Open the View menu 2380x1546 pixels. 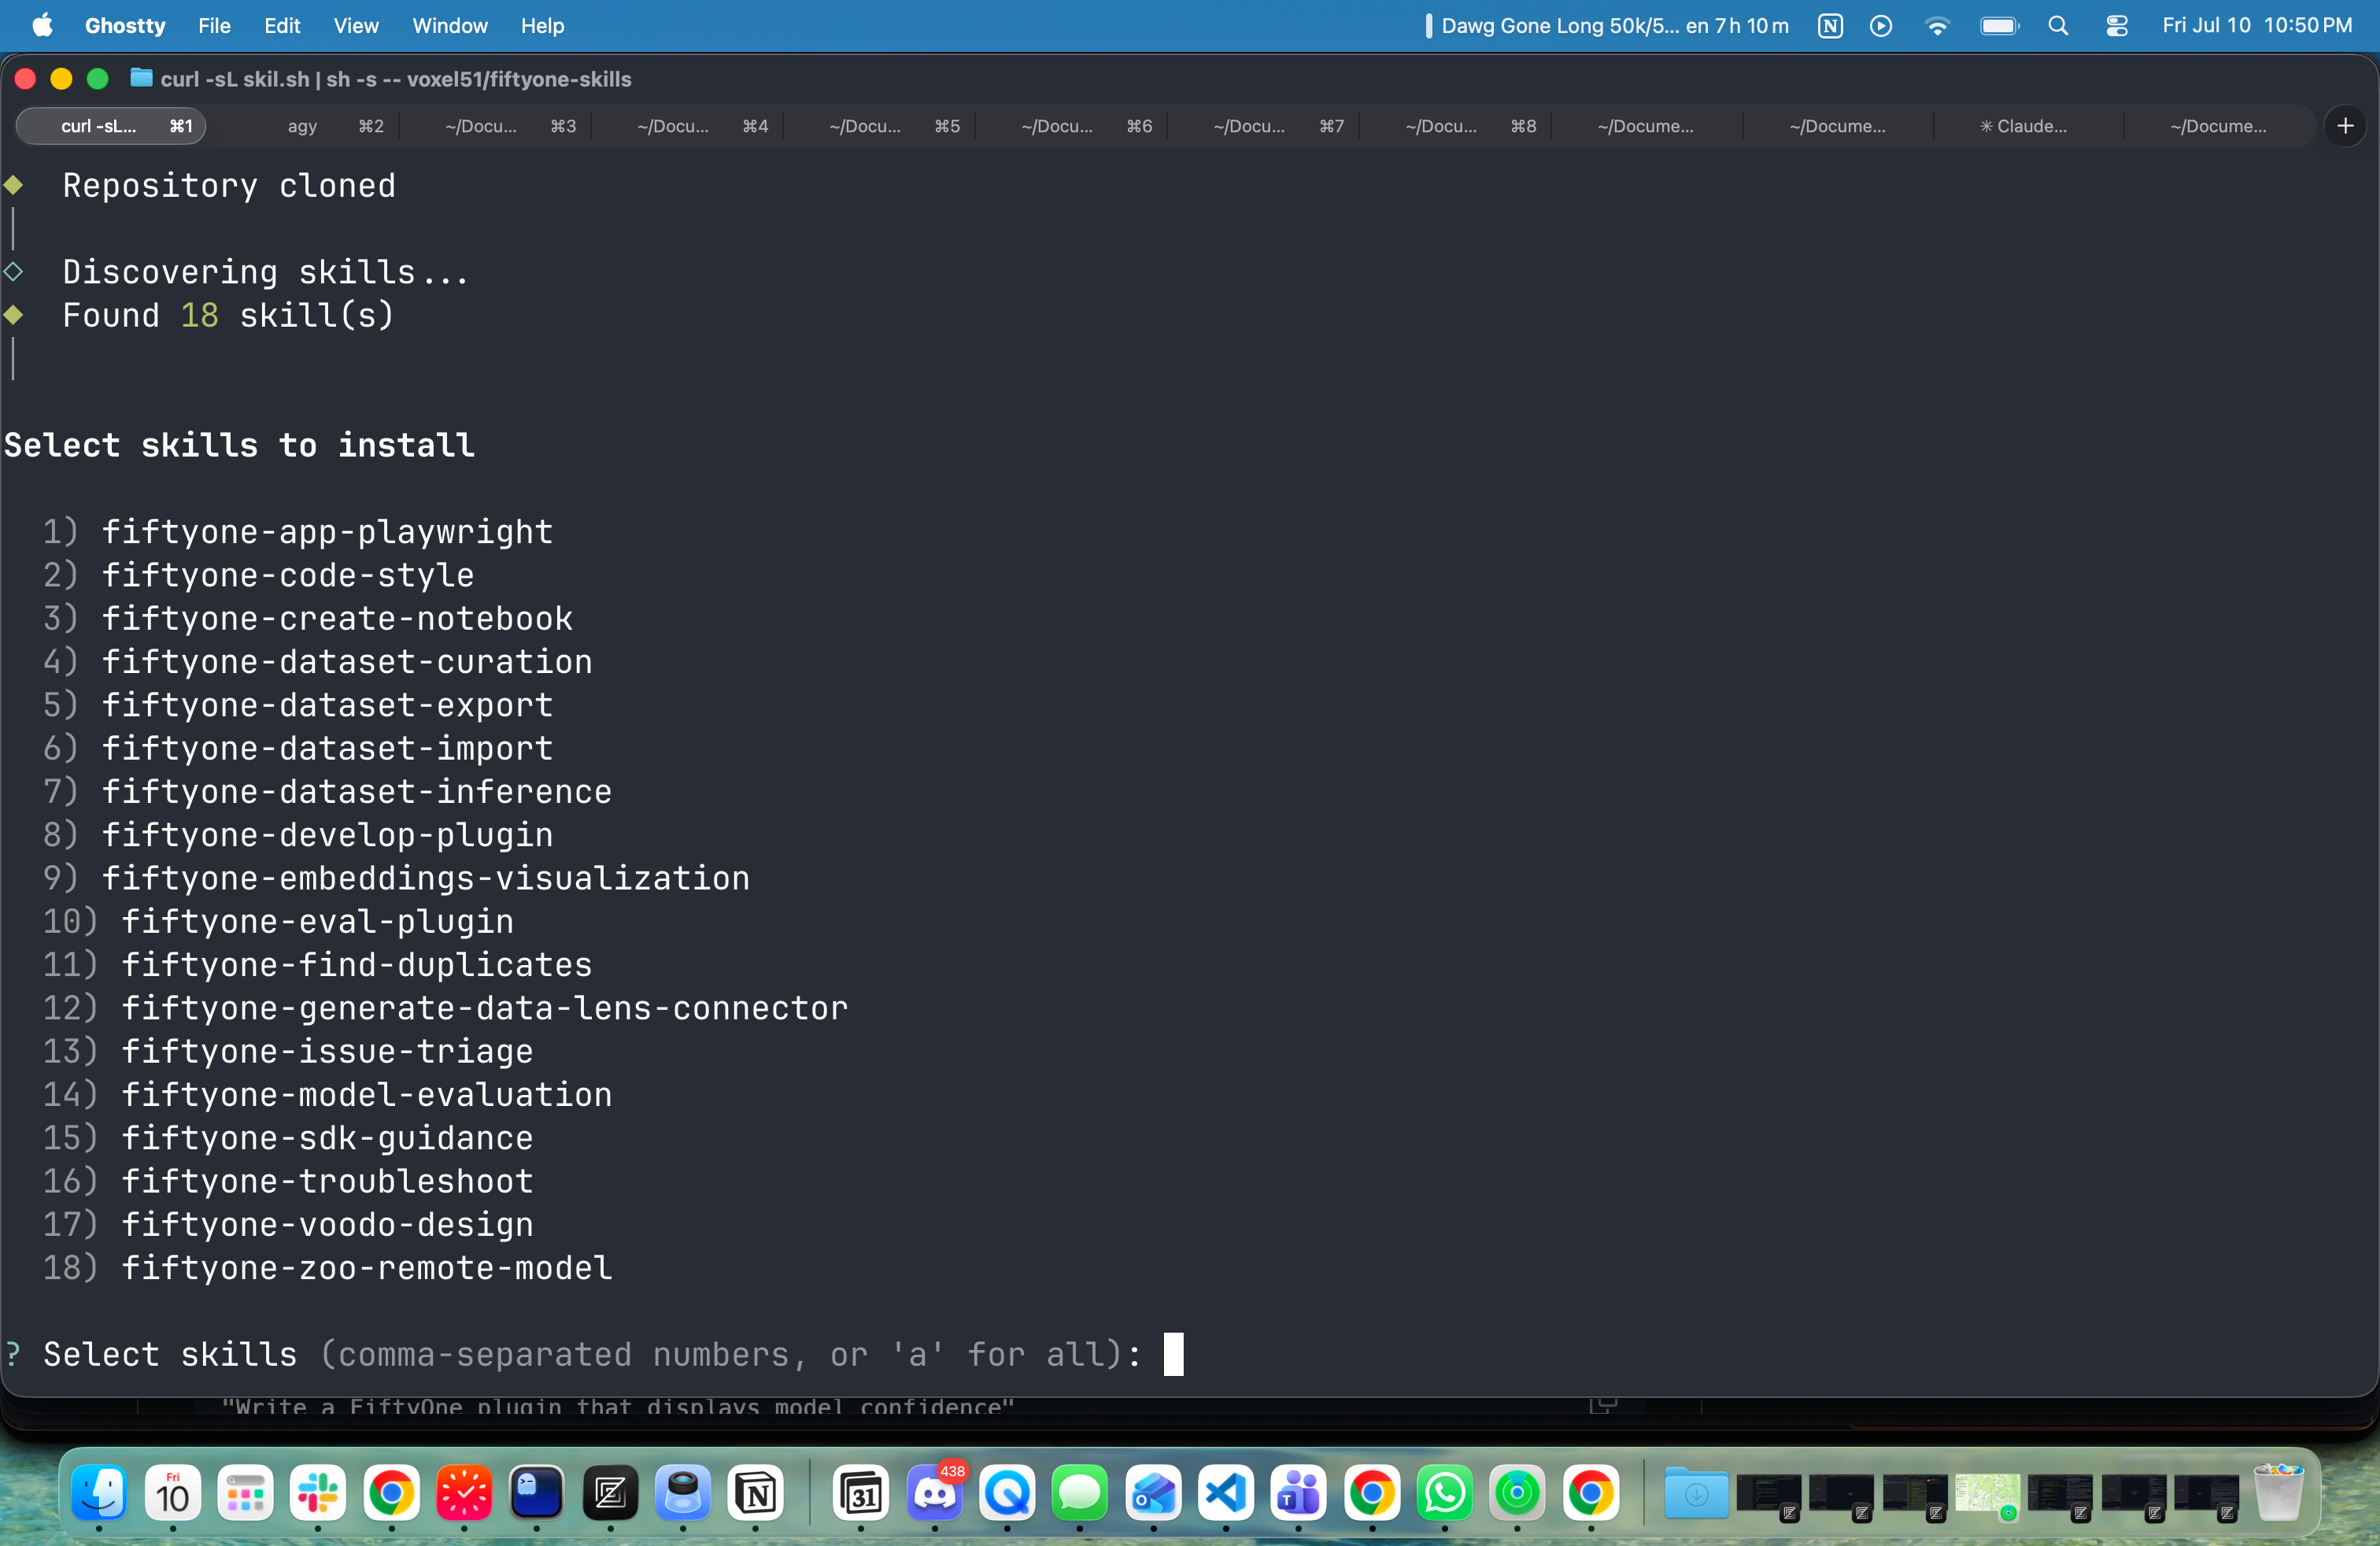click(x=356, y=26)
